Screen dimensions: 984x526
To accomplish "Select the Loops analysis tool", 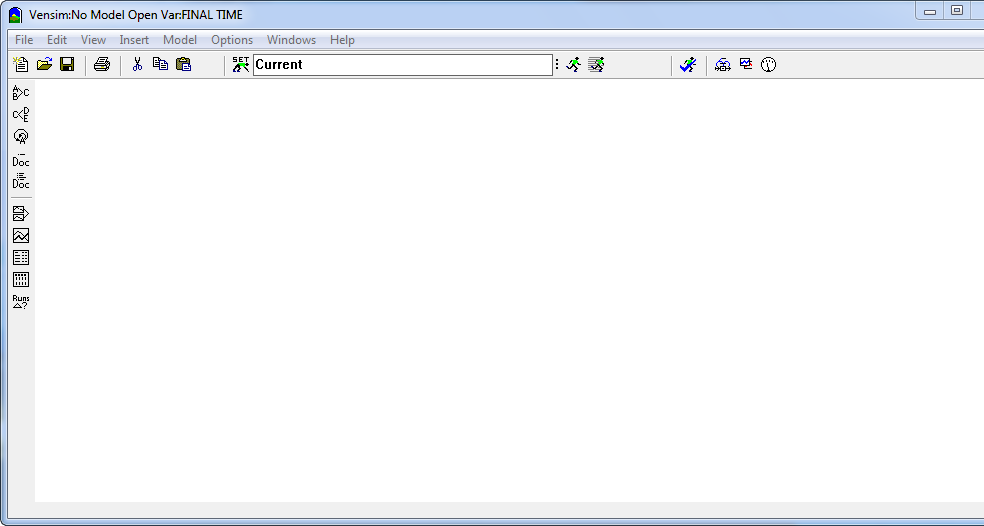I will coord(20,137).
